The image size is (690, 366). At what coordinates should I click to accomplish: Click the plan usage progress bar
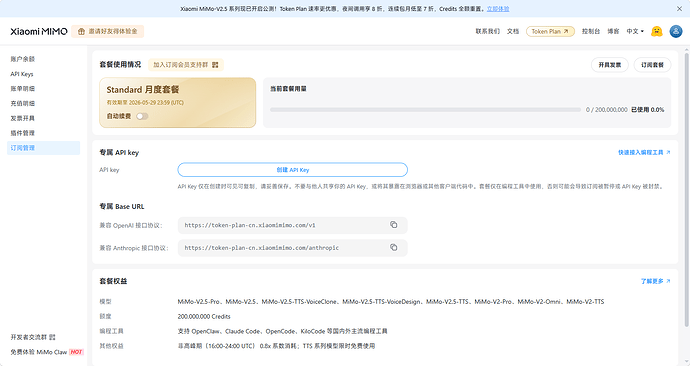click(426, 110)
